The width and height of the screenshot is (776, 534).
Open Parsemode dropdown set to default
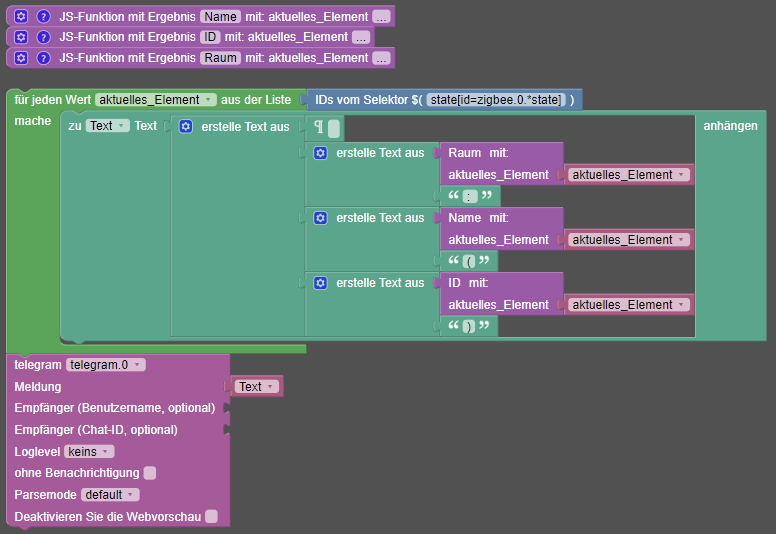pos(110,495)
